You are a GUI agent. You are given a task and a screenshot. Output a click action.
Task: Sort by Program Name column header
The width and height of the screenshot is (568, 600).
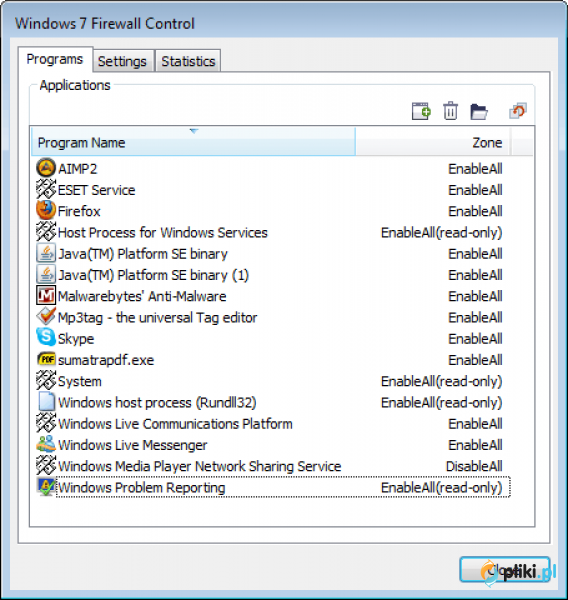coord(193,142)
